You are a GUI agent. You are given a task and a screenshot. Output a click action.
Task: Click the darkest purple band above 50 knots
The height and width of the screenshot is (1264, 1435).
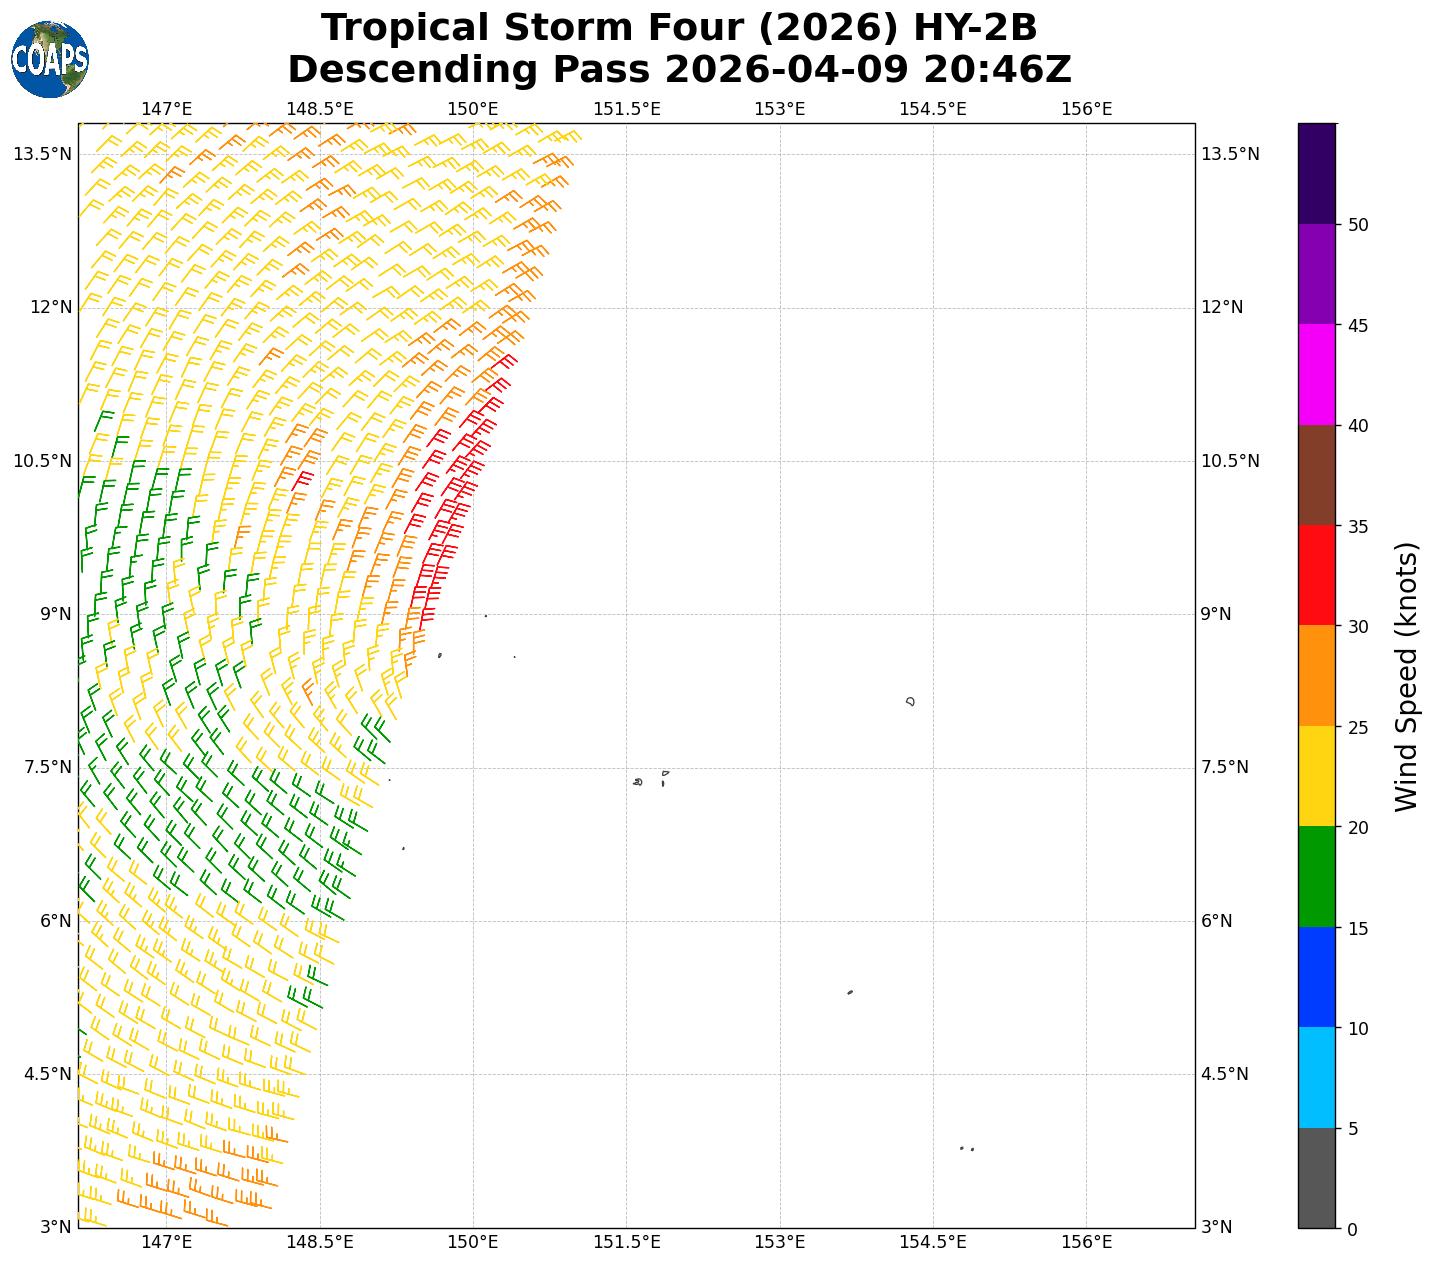(x=1316, y=173)
